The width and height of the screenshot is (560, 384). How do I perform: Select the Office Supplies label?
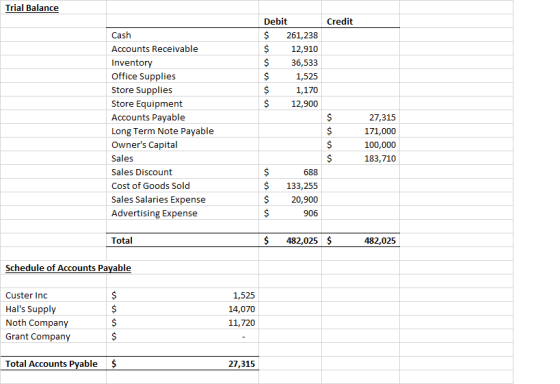(x=143, y=76)
